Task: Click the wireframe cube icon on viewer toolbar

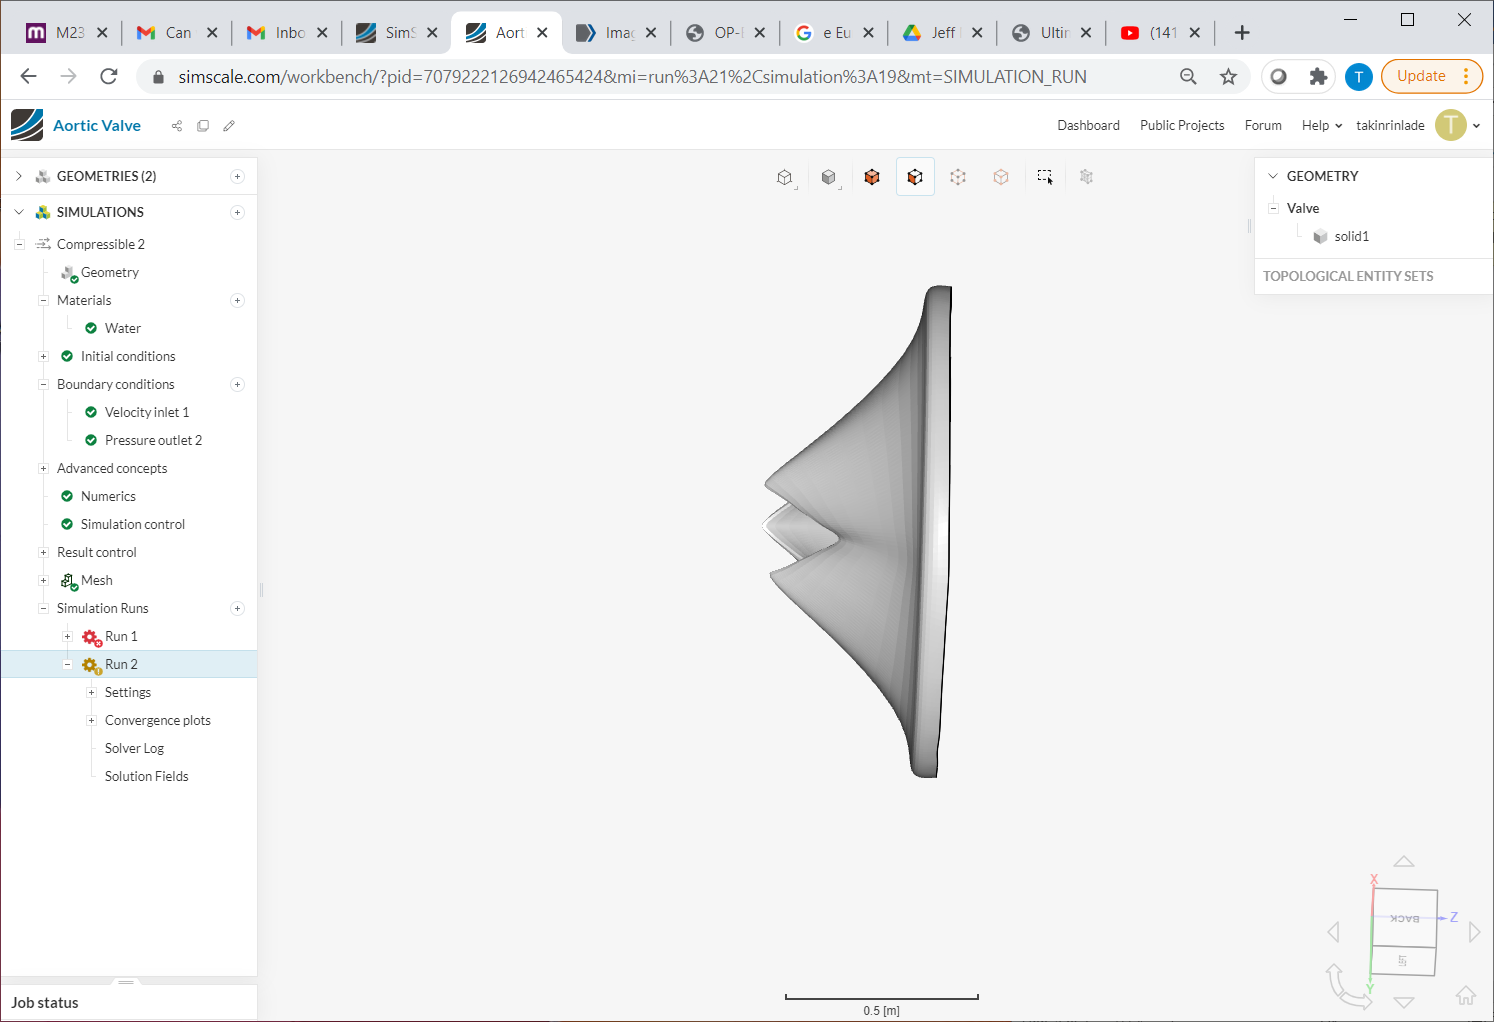Action: (x=785, y=176)
